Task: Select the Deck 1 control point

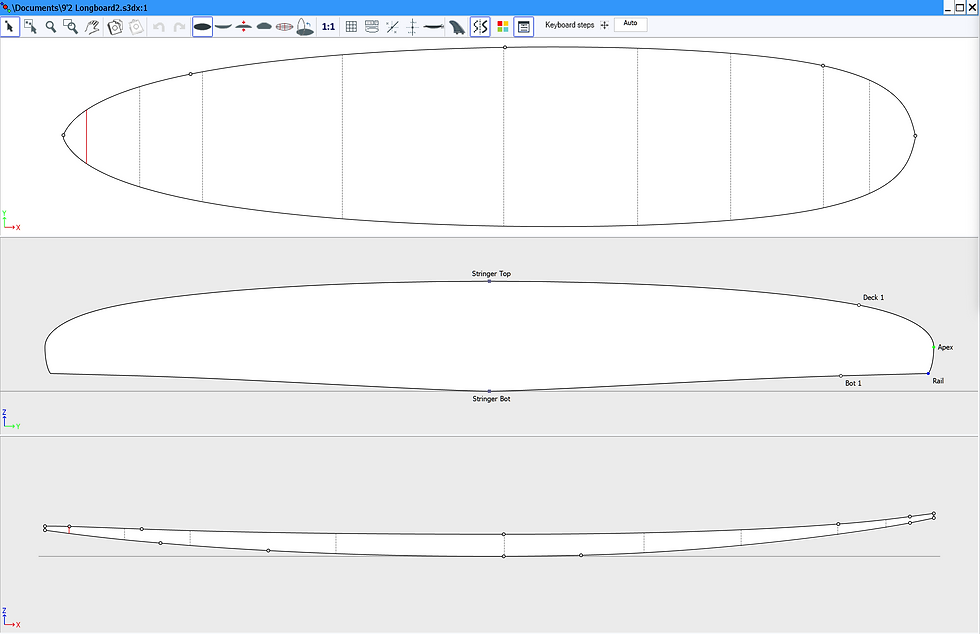Action: [x=859, y=305]
